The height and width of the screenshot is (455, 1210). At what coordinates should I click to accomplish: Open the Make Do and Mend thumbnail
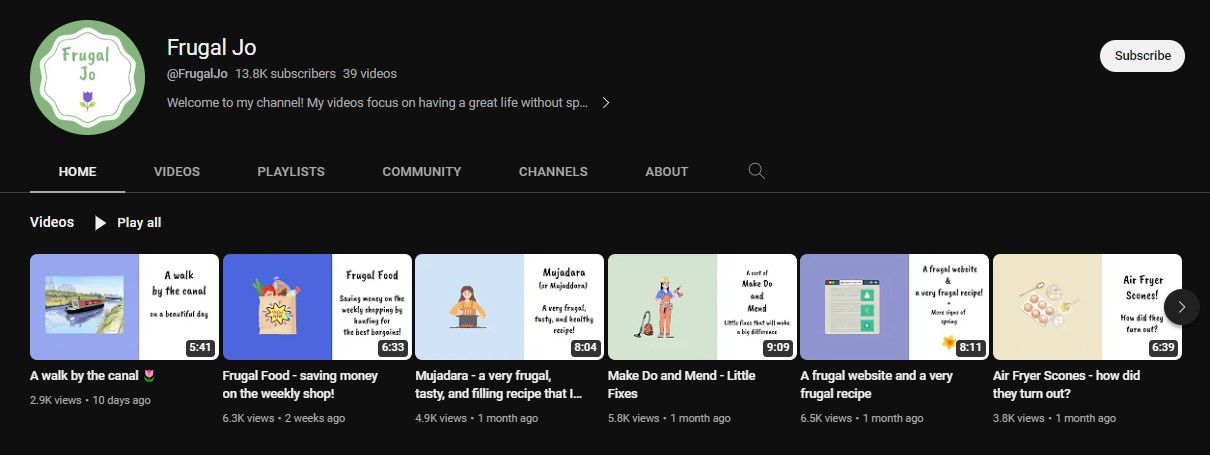click(702, 307)
